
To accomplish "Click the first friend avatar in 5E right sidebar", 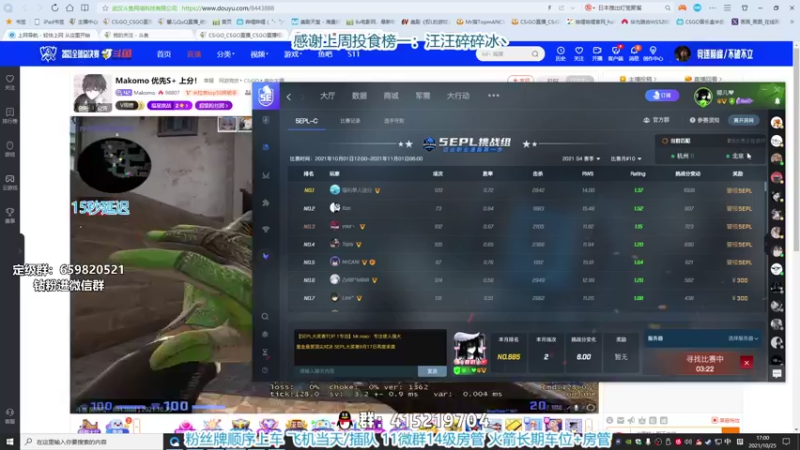I will pyautogui.click(x=777, y=122).
